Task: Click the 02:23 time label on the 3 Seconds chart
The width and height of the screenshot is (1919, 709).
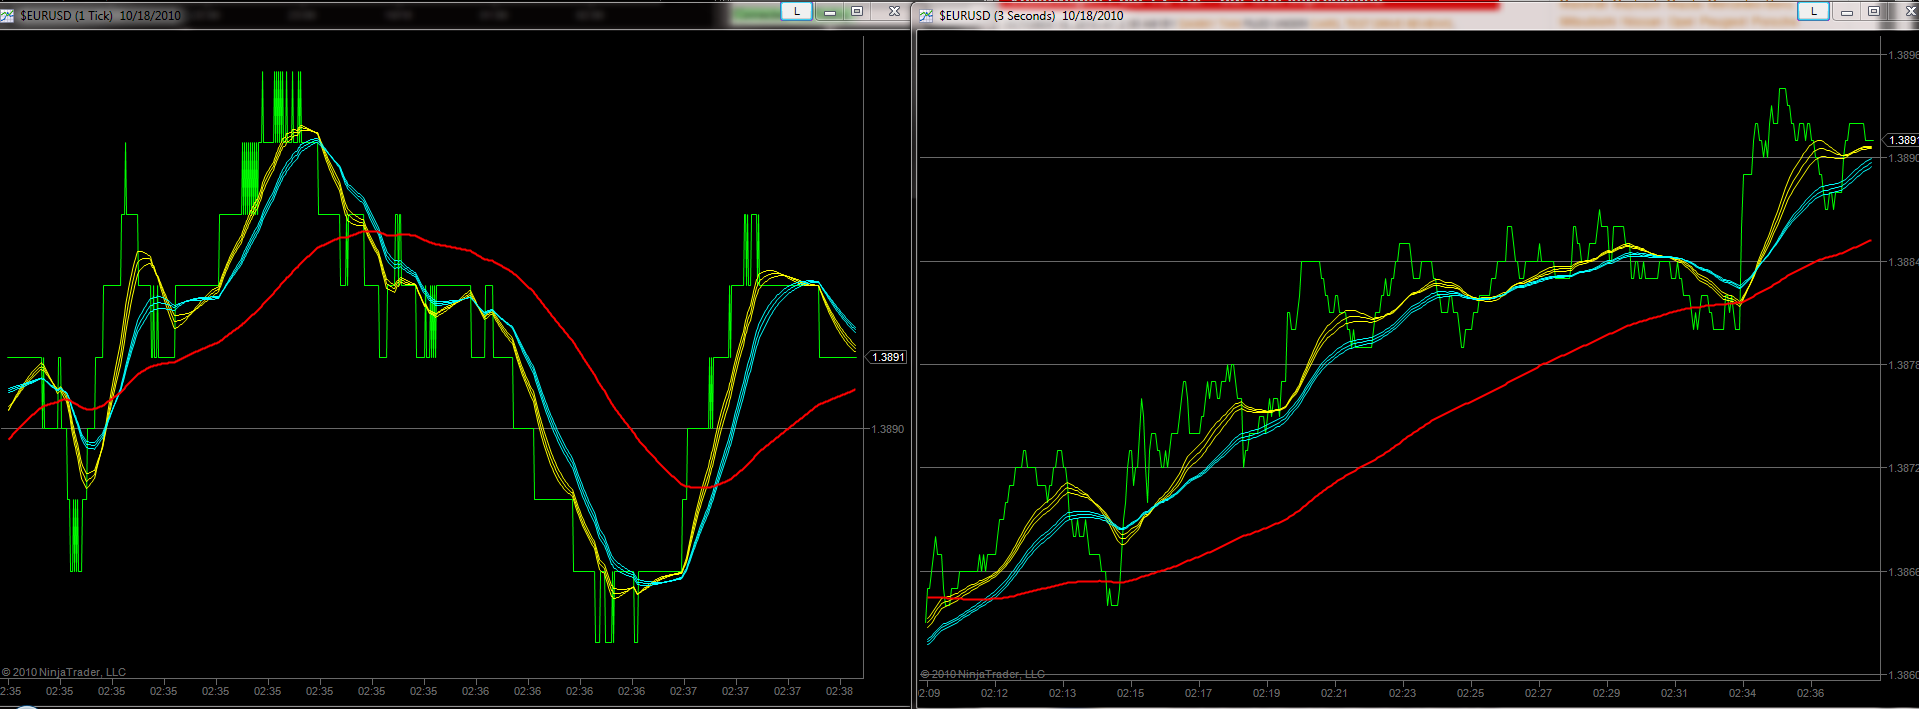Action: tap(1402, 693)
